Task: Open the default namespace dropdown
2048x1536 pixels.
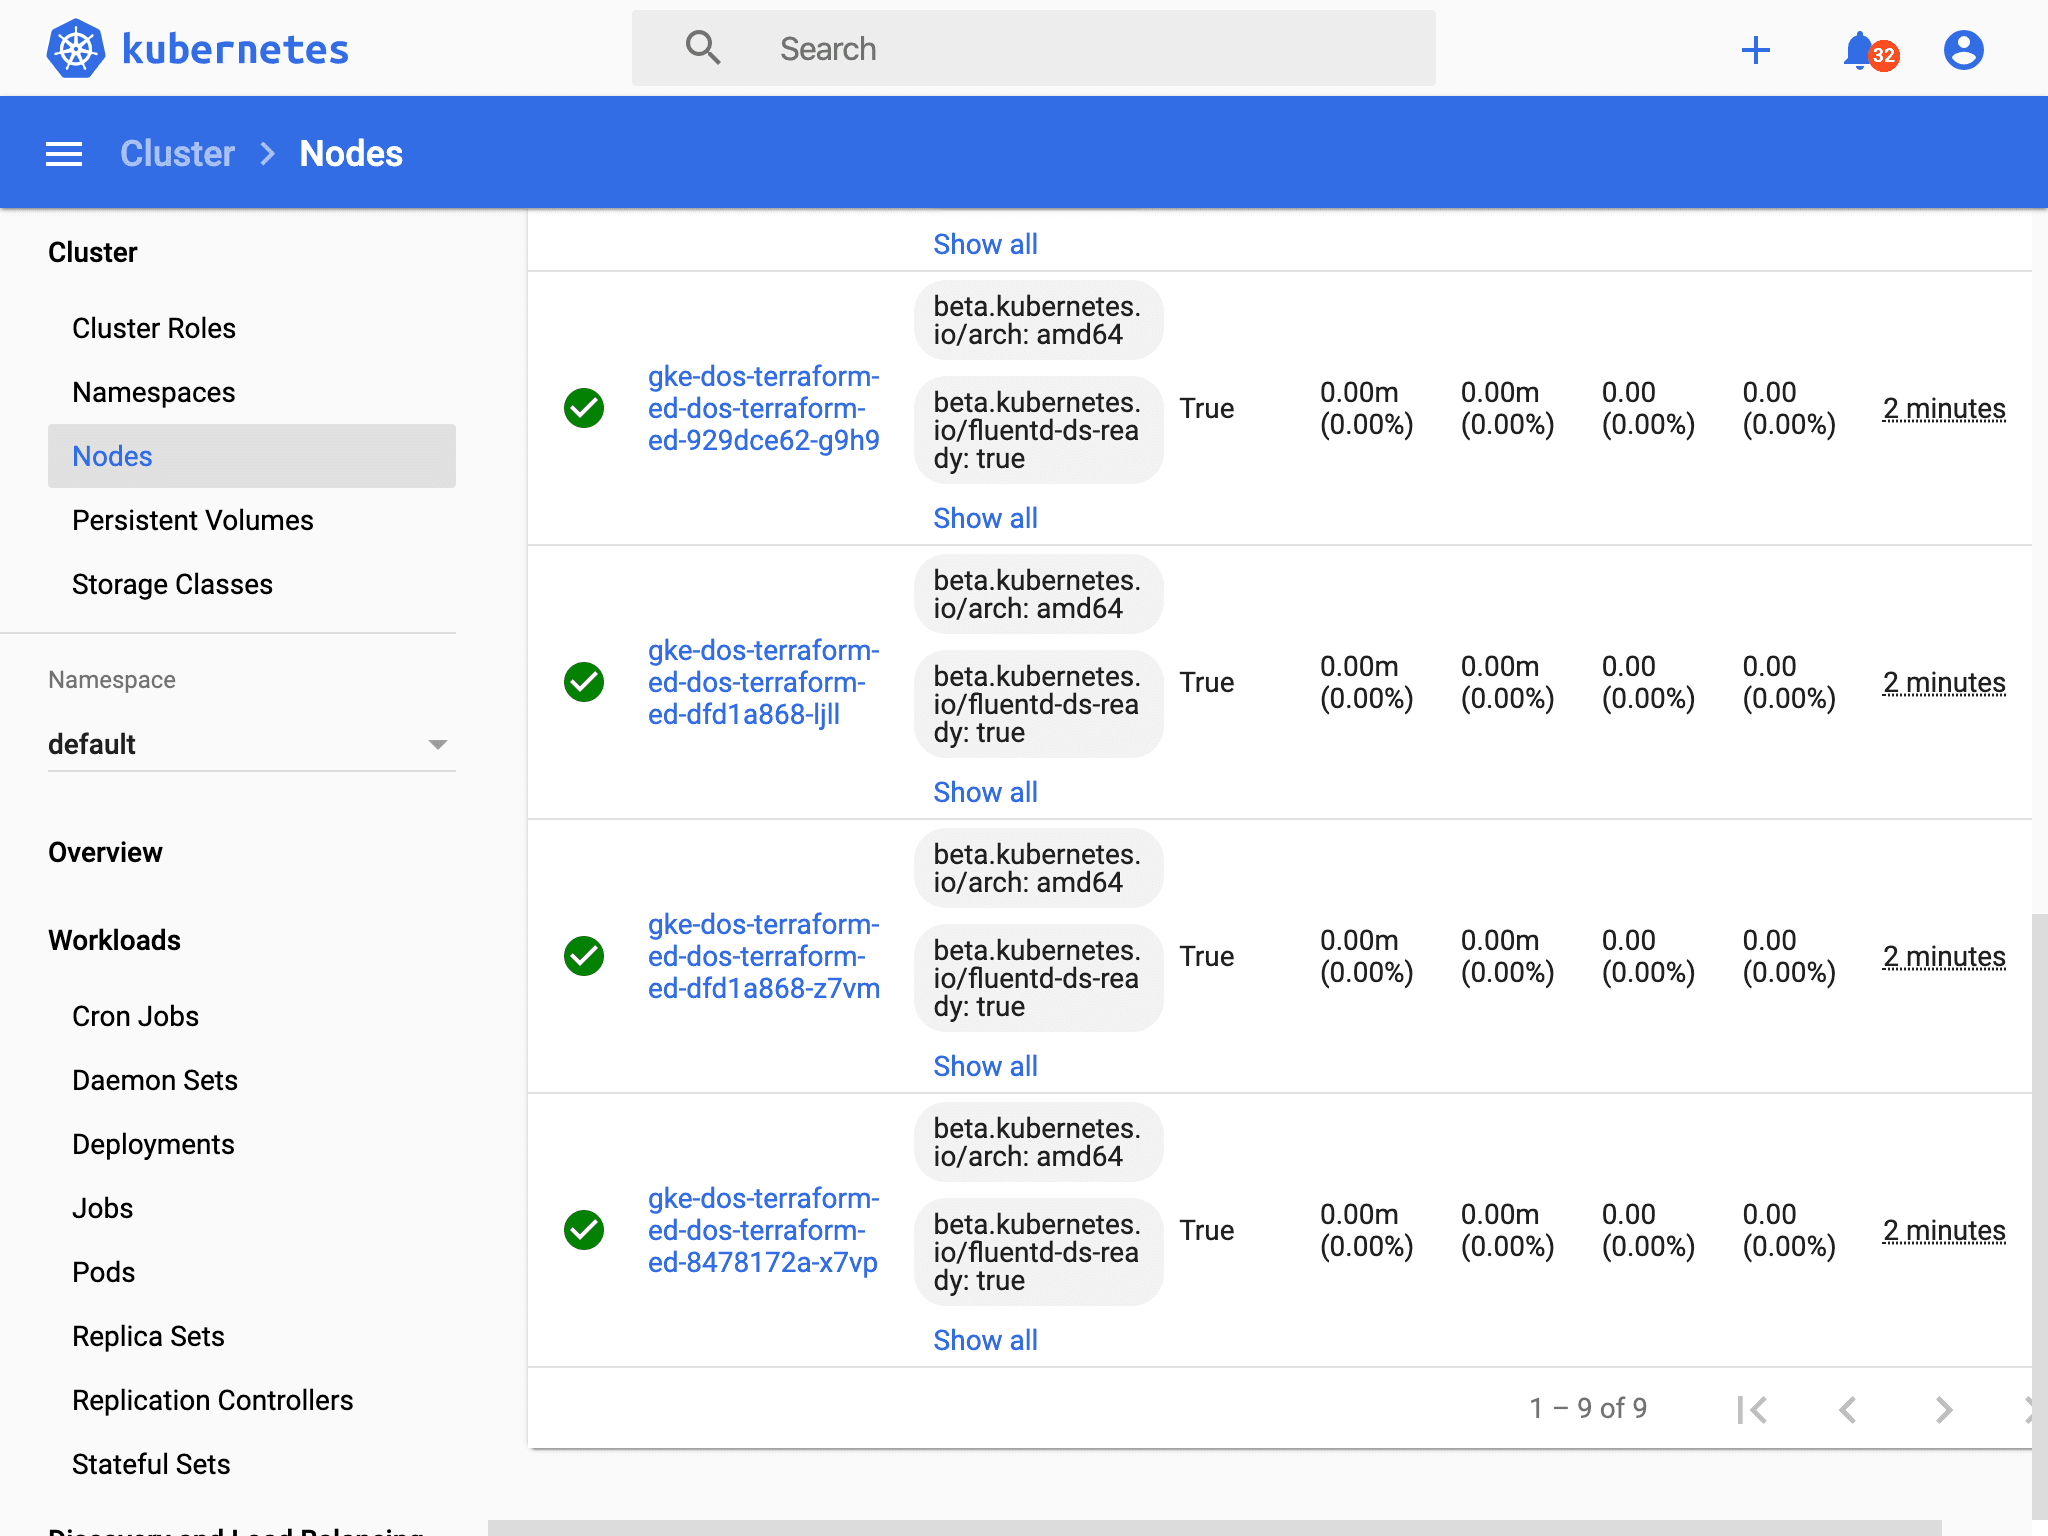Action: pos(252,745)
